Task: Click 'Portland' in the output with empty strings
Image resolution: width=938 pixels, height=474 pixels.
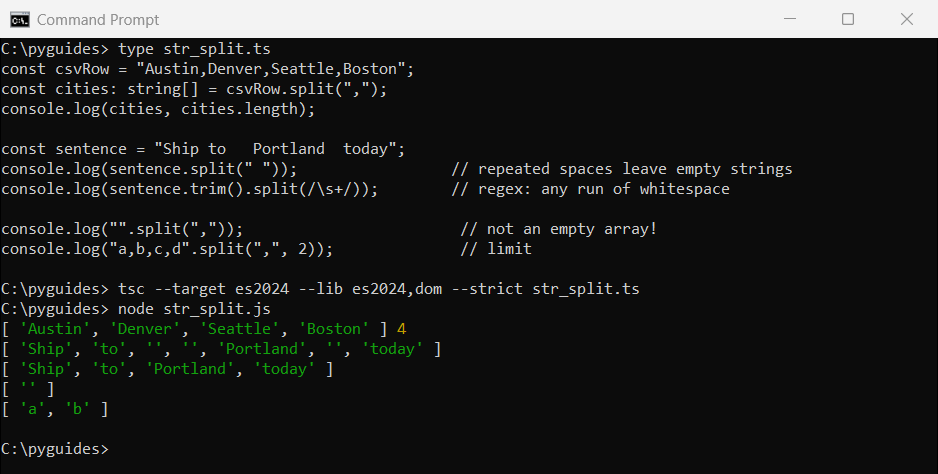Action: tap(261, 349)
